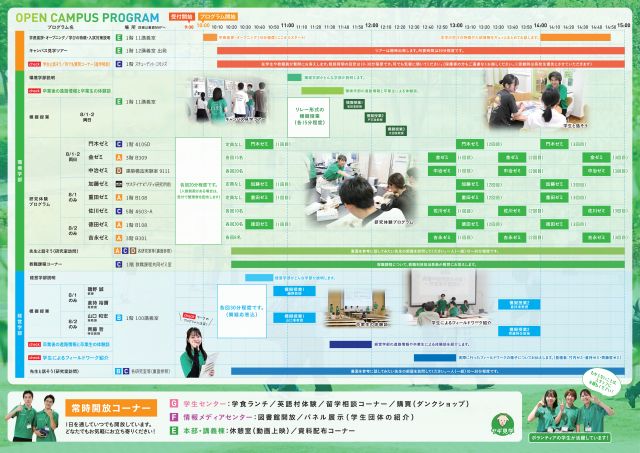Screen dimensions: 640x453
Task: Click the orange A badge in the 徳田ゼミ row
Action: coord(119,224)
